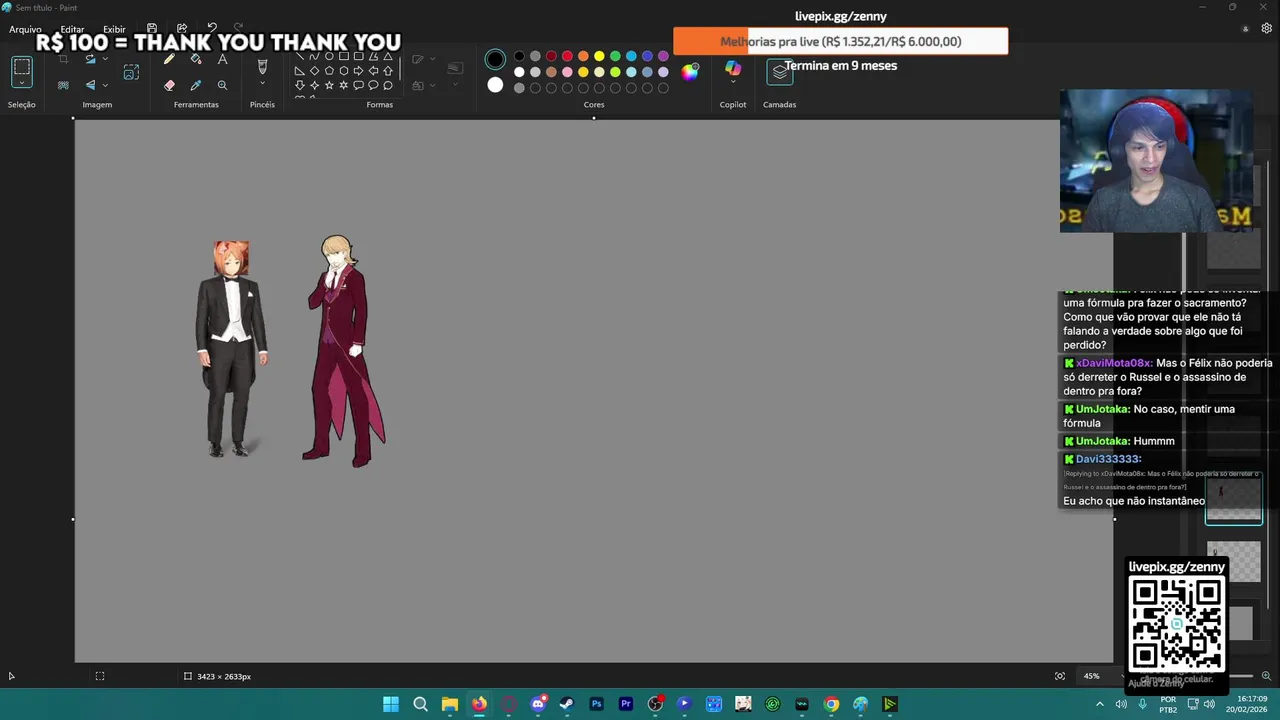Activate the Color 2 white circle

[x=495, y=85]
